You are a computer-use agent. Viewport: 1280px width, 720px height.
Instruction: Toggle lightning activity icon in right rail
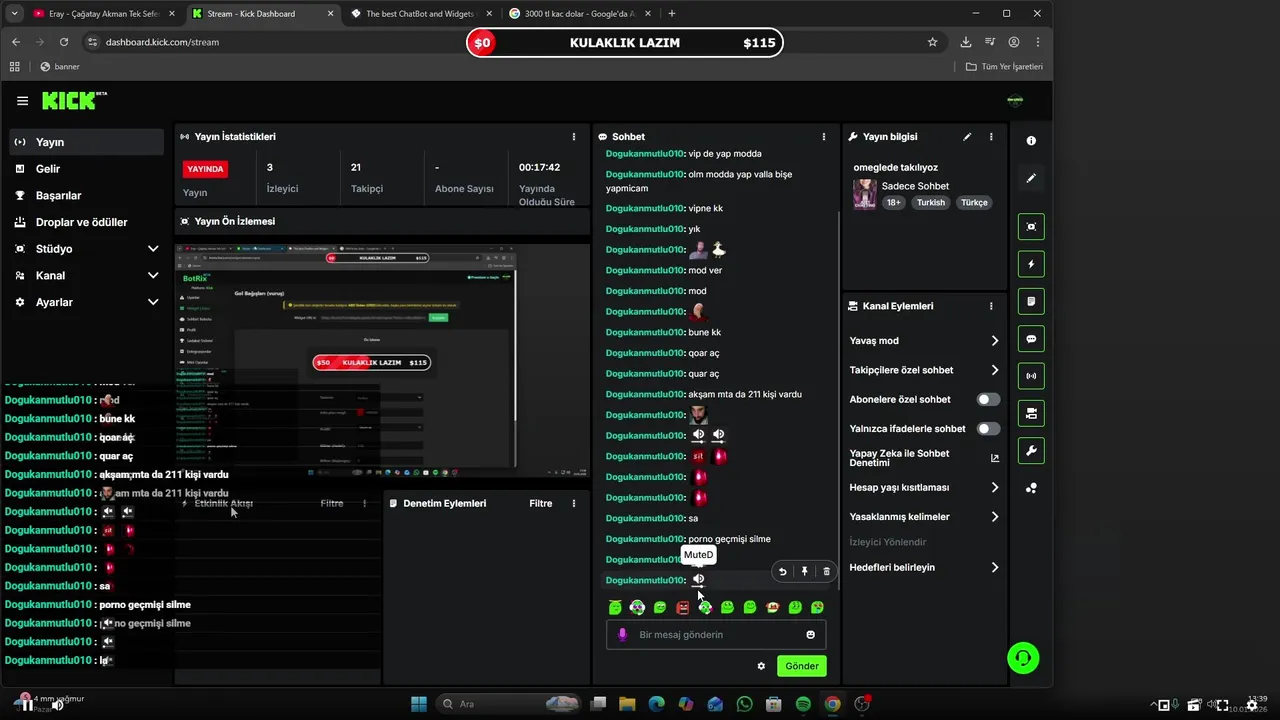click(x=1031, y=264)
